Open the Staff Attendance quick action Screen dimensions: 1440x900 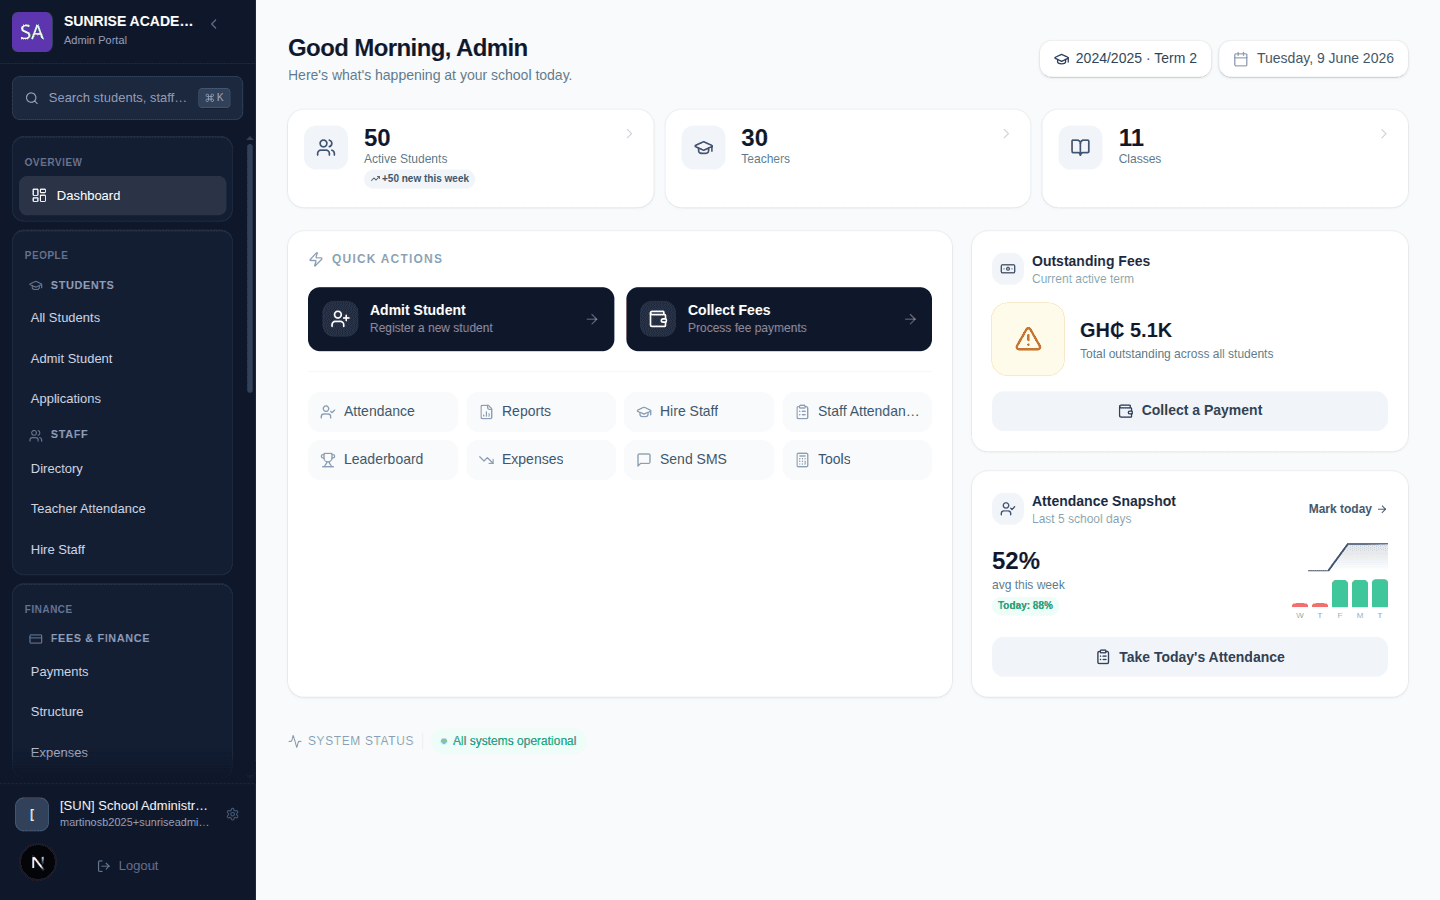[857, 412]
